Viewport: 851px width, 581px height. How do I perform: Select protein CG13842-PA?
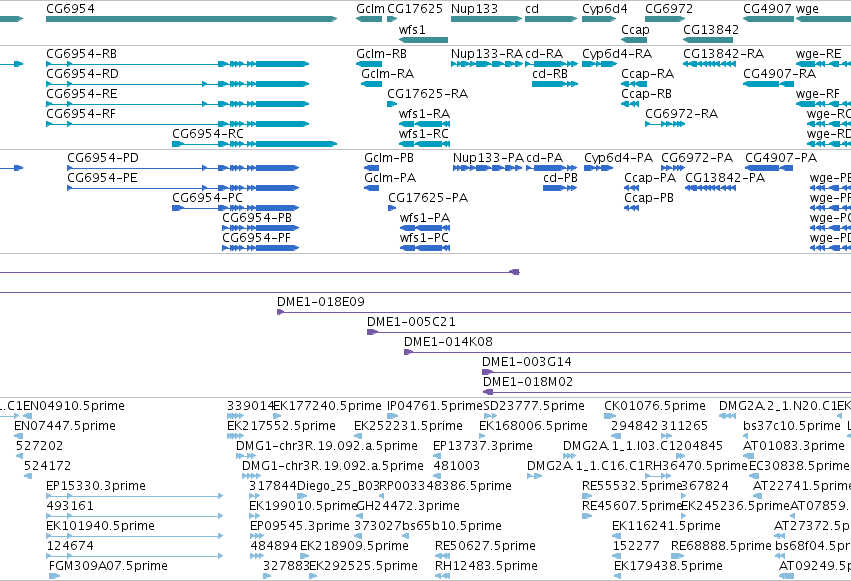point(725,178)
